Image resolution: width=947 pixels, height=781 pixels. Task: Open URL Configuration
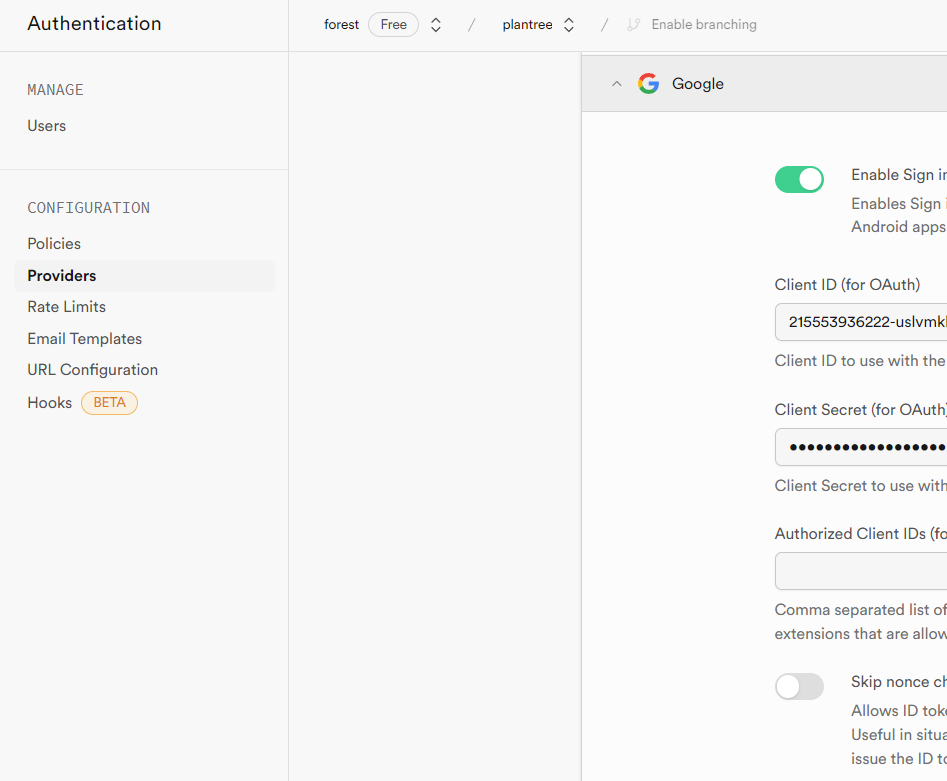(x=92, y=370)
